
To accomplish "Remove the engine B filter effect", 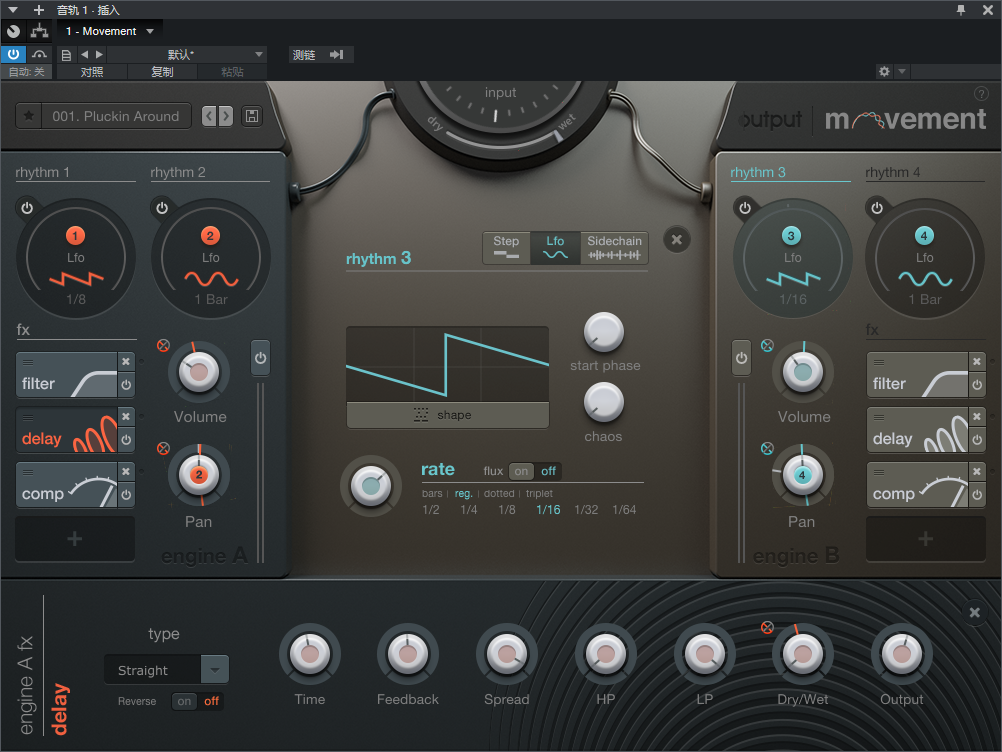I will pyautogui.click(x=977, y=362).
